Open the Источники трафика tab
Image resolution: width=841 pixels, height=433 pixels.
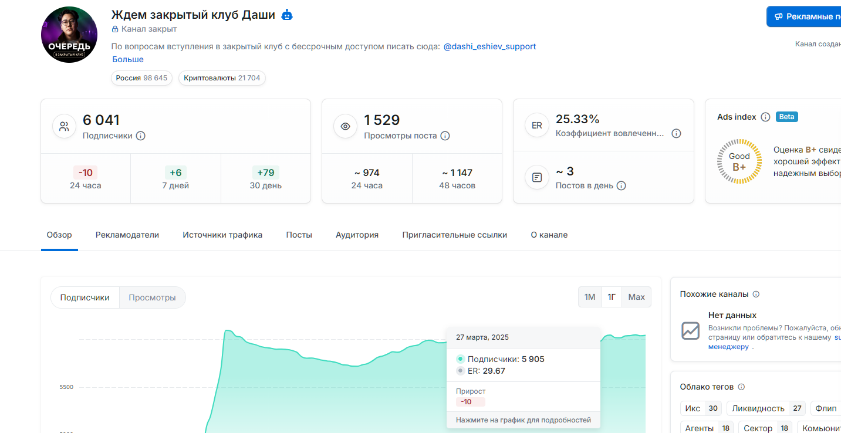[x=223, y=235]
